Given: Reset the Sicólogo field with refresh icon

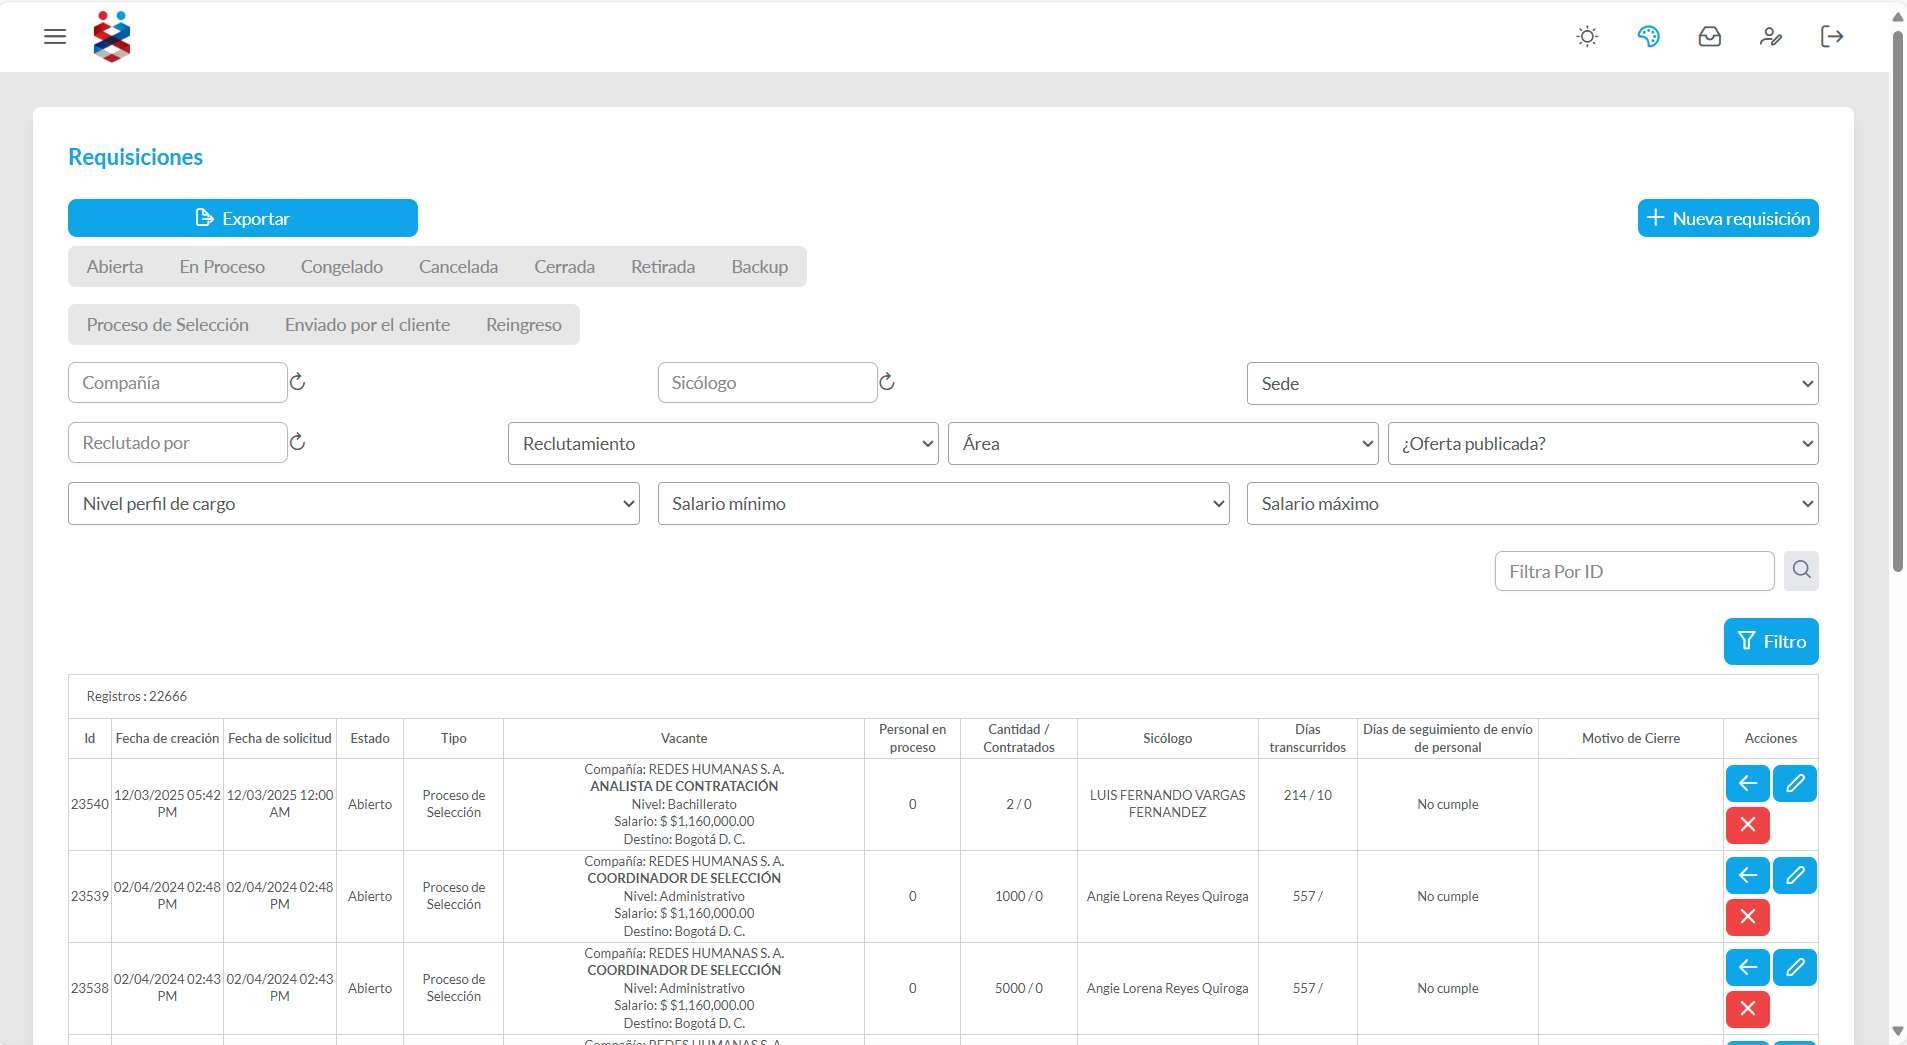Looking at the screenshot, I should (x=886, y=382).
